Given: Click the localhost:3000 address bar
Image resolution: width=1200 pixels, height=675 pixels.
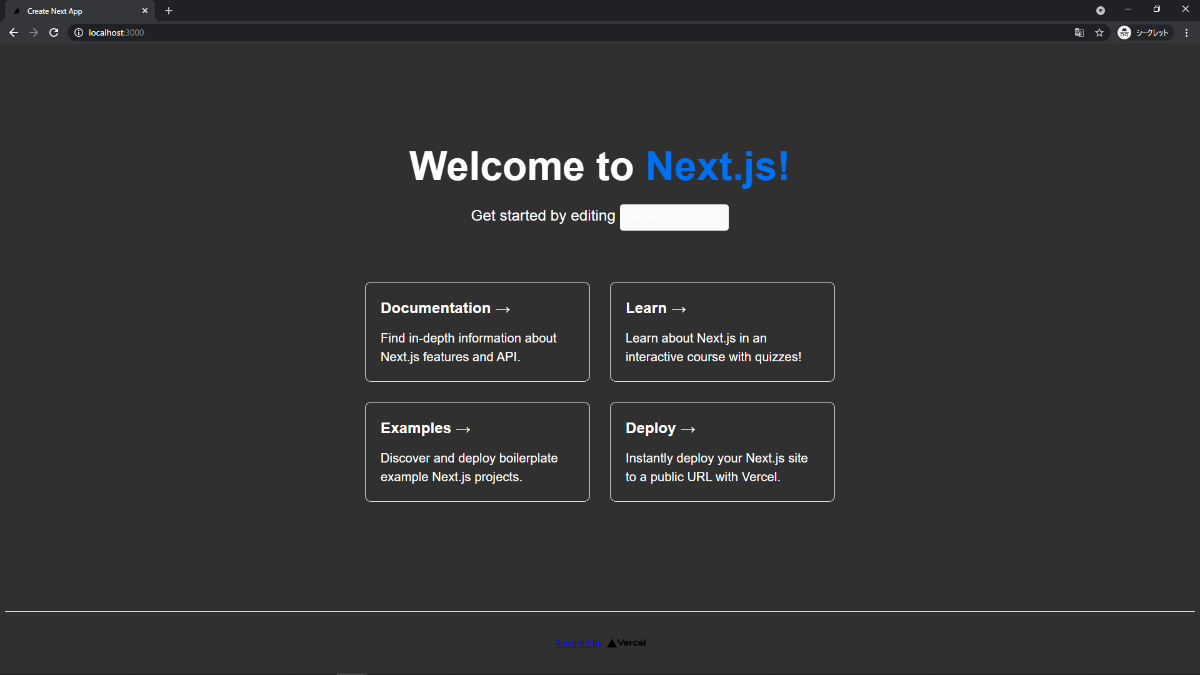Looking at the screenshot, I should [570, 33].
